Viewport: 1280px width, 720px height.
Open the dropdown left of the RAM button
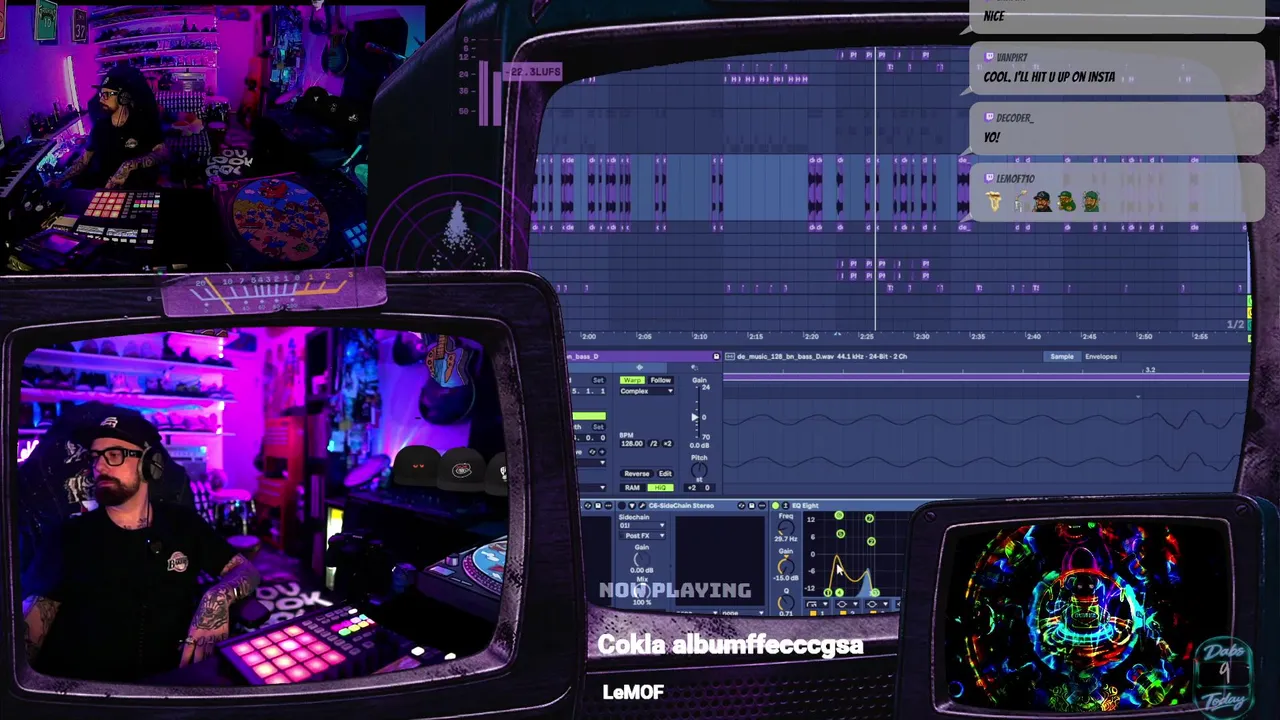590,488
